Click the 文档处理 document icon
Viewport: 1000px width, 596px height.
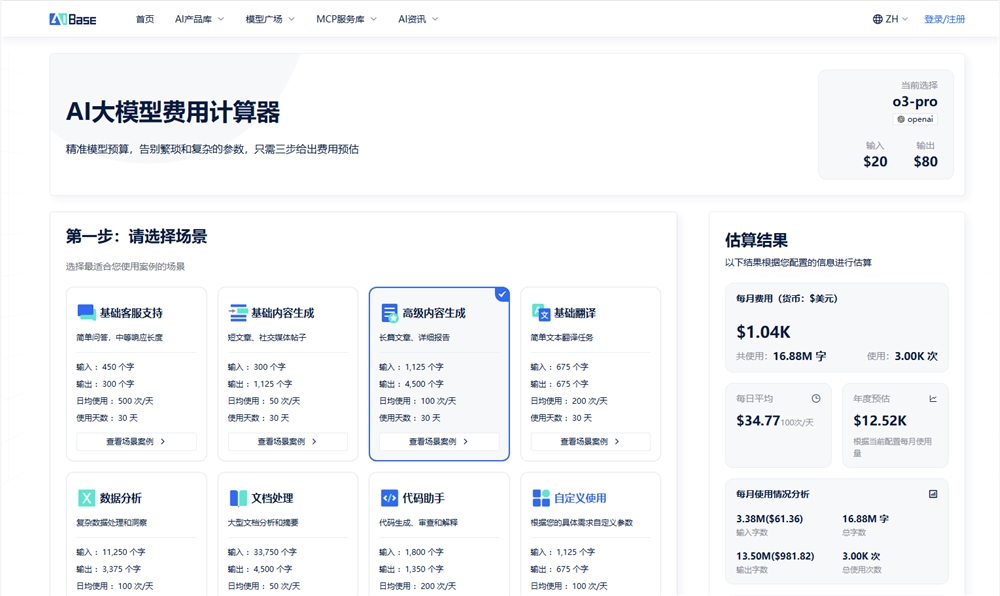click(x=236, y=497)
